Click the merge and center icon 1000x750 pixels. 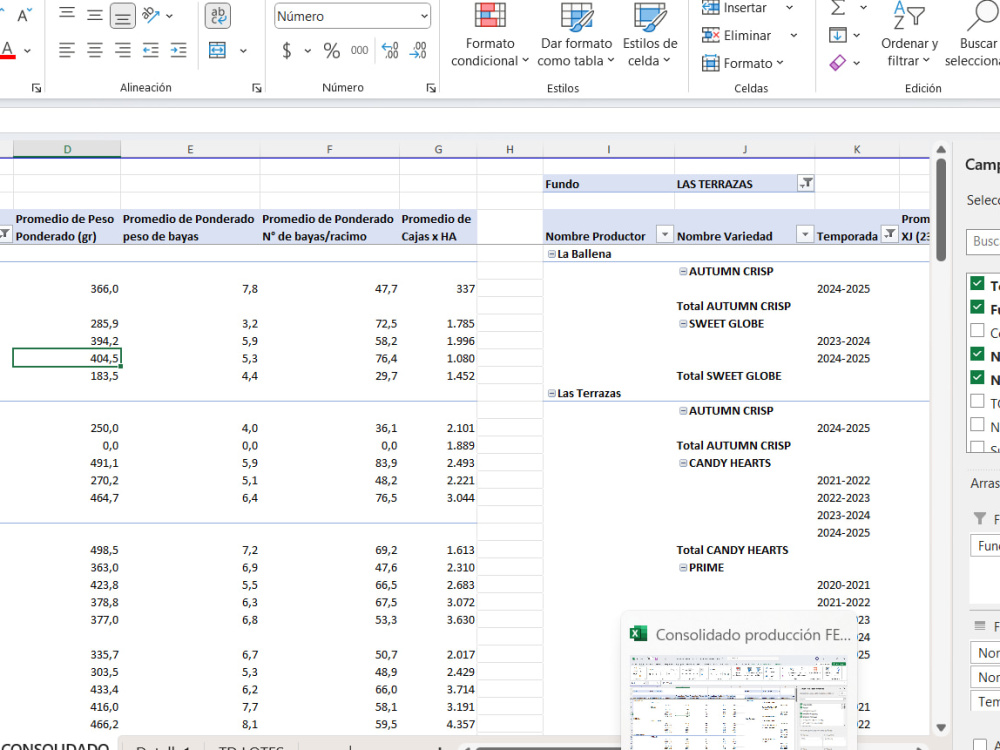click(x=217, y=50)
